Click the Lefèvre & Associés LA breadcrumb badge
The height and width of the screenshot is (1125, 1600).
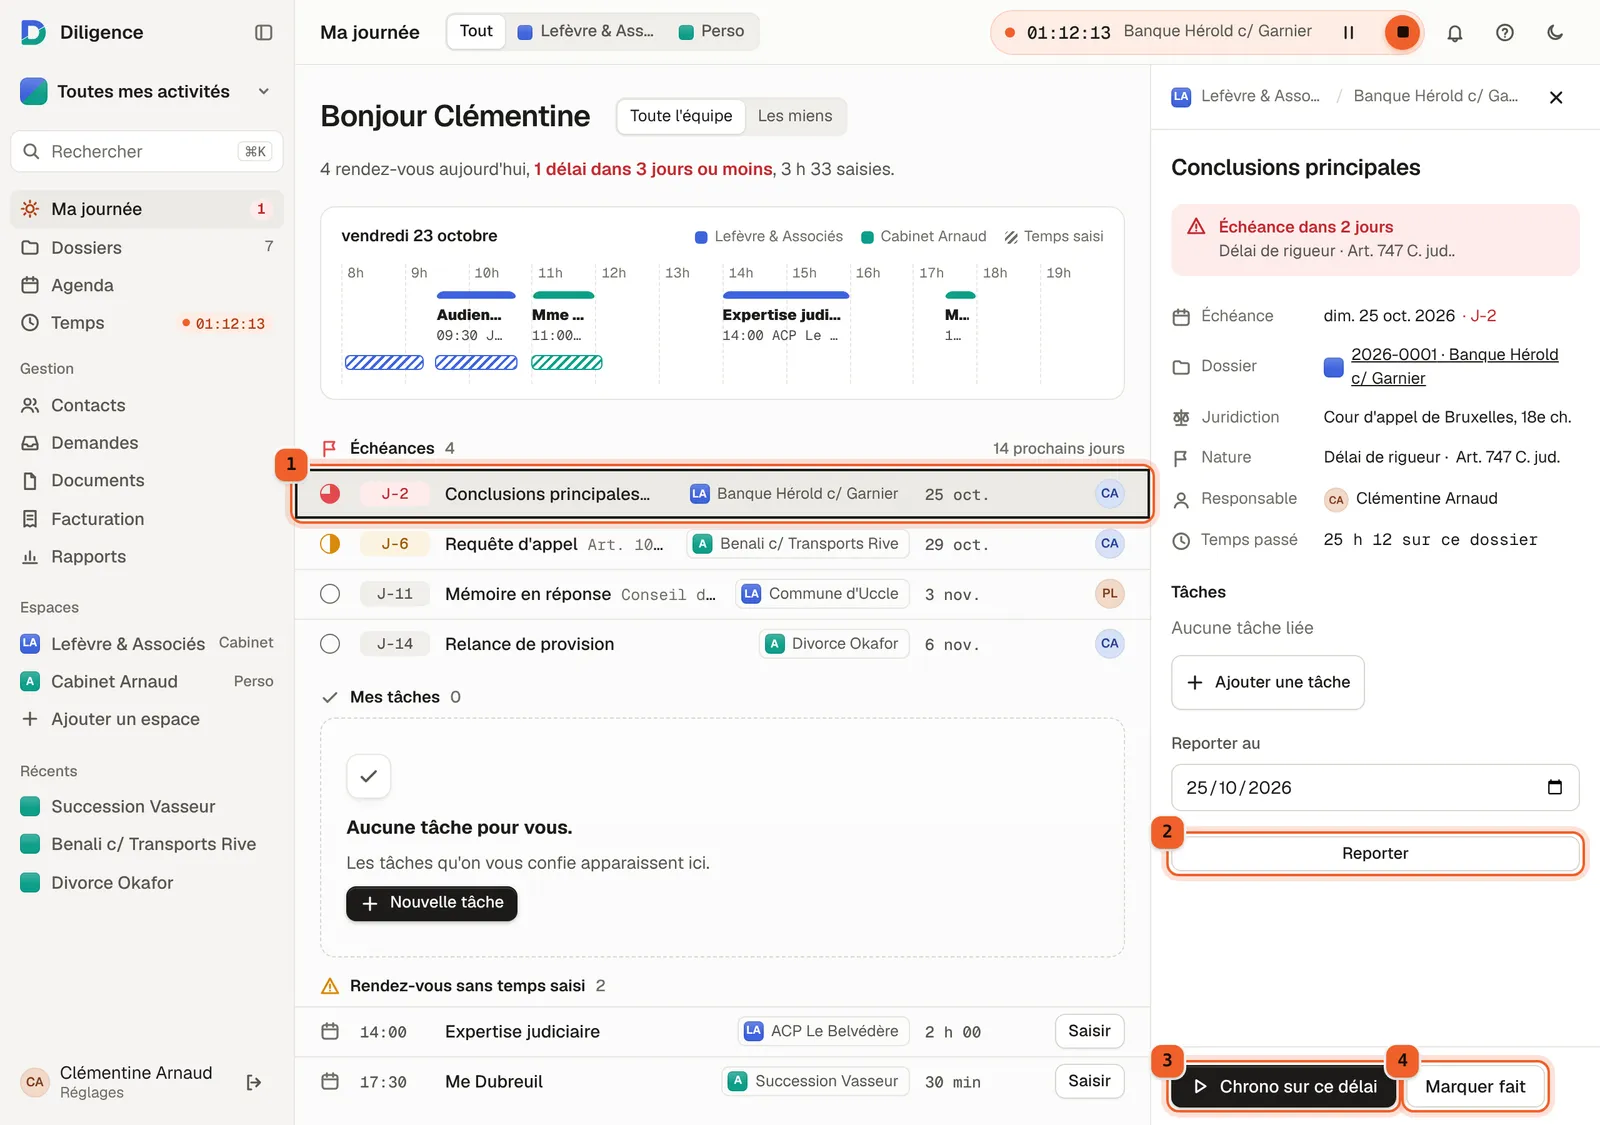tap(1181, 96)
